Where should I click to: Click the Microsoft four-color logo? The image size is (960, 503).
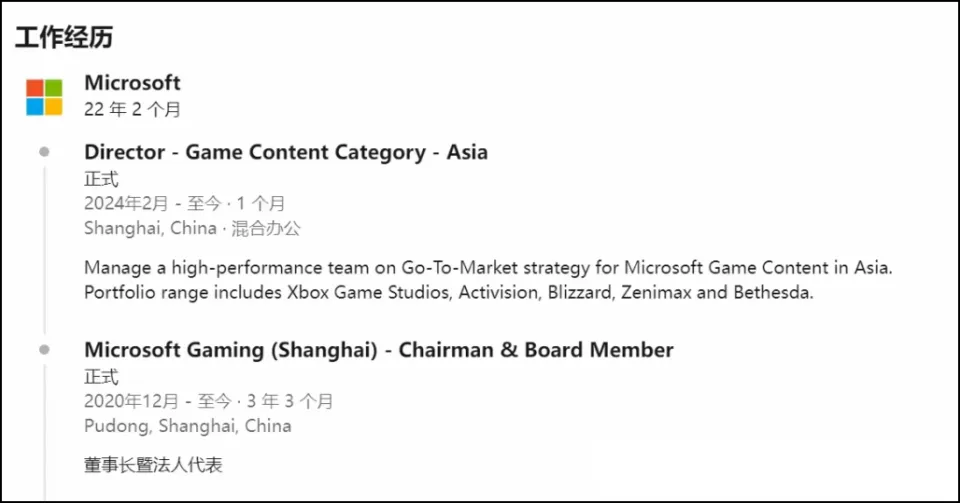(44, 97)
